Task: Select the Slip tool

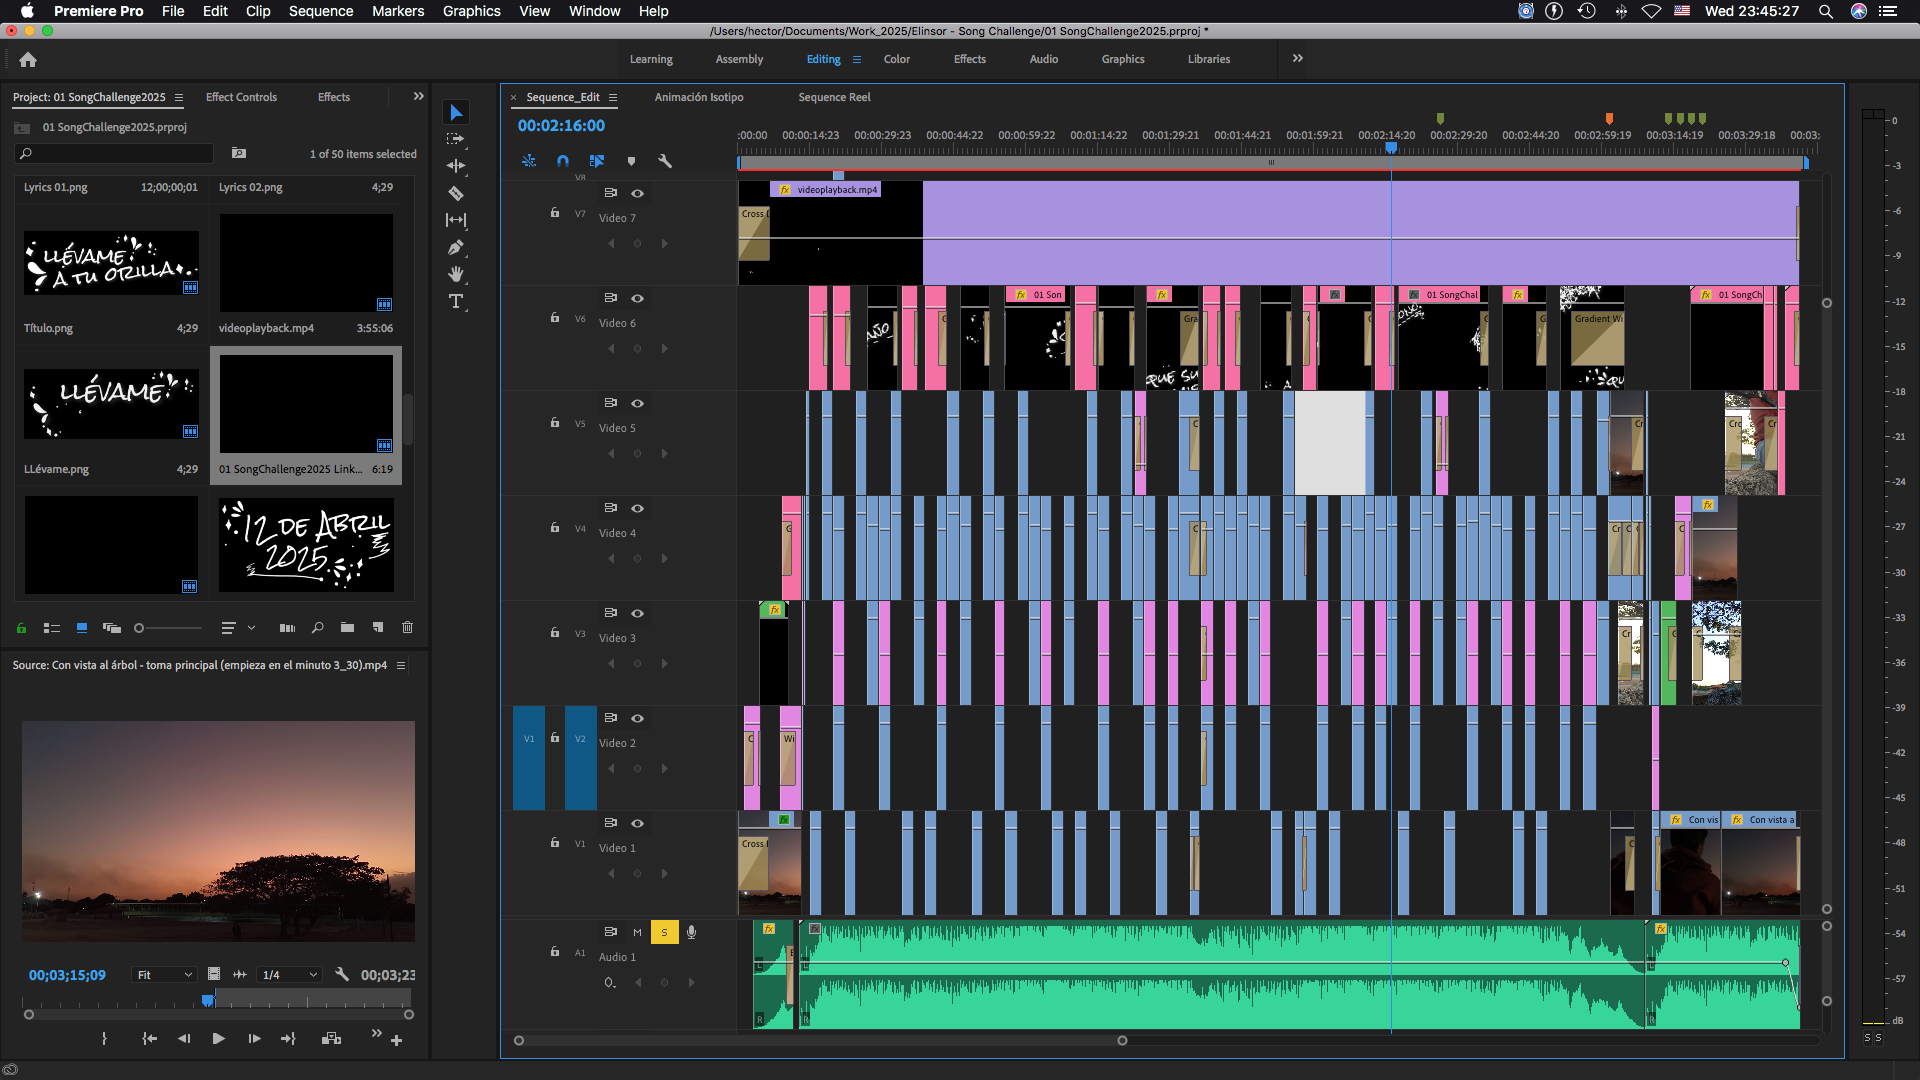Action: (x=456, y=220)
